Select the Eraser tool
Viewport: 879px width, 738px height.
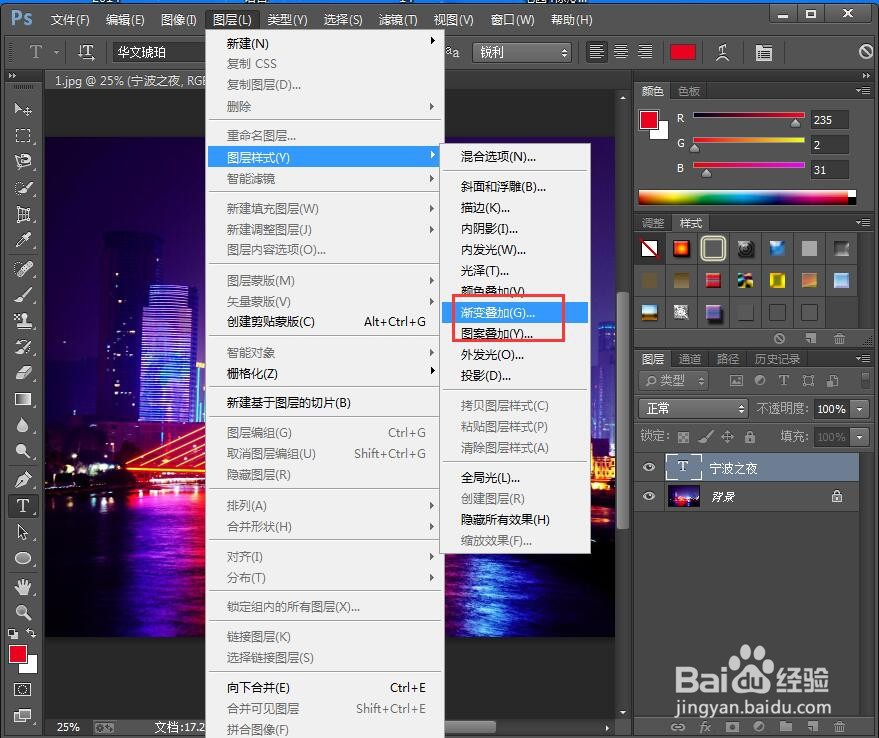(x=22, y=373)
